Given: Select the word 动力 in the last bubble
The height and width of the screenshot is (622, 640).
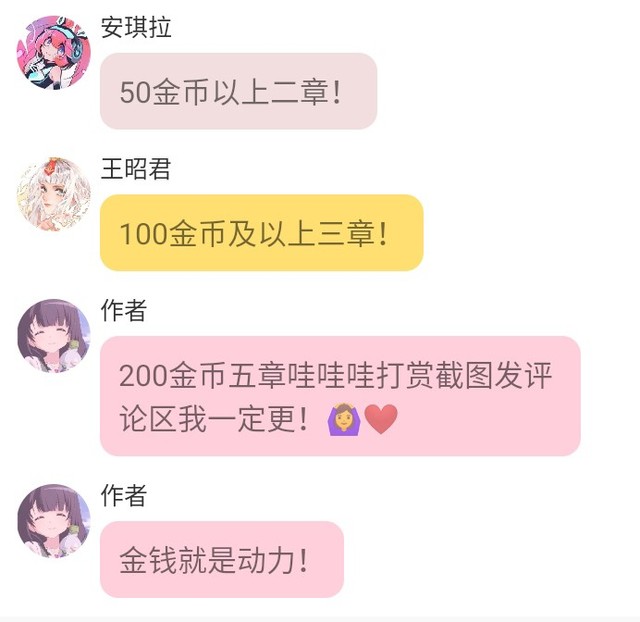Looking at the screenshot, I should pyautogui.click(x=266, y=560).
